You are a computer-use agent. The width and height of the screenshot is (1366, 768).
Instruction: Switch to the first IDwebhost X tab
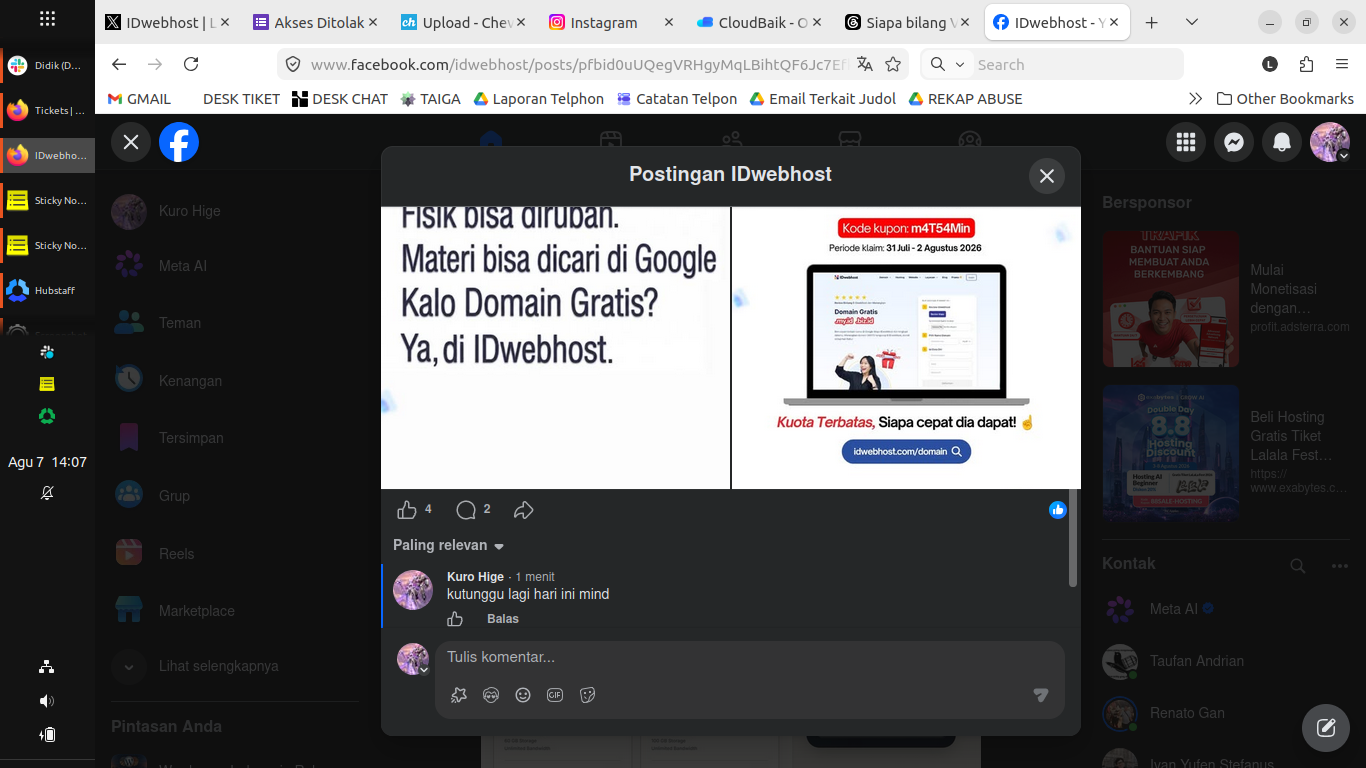coord(167,22)
